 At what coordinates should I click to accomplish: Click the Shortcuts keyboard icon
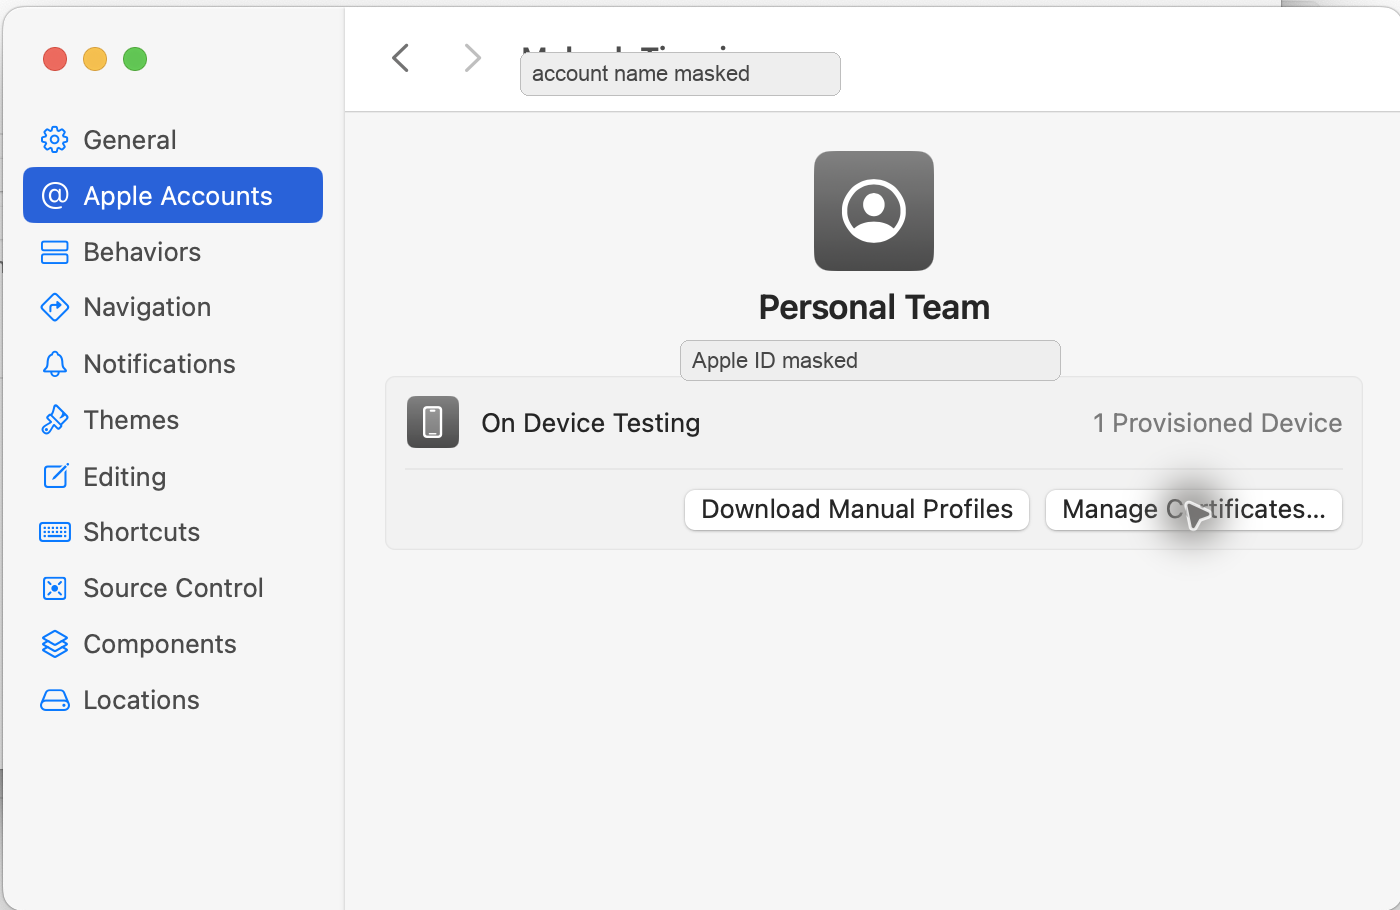(55, 532)
